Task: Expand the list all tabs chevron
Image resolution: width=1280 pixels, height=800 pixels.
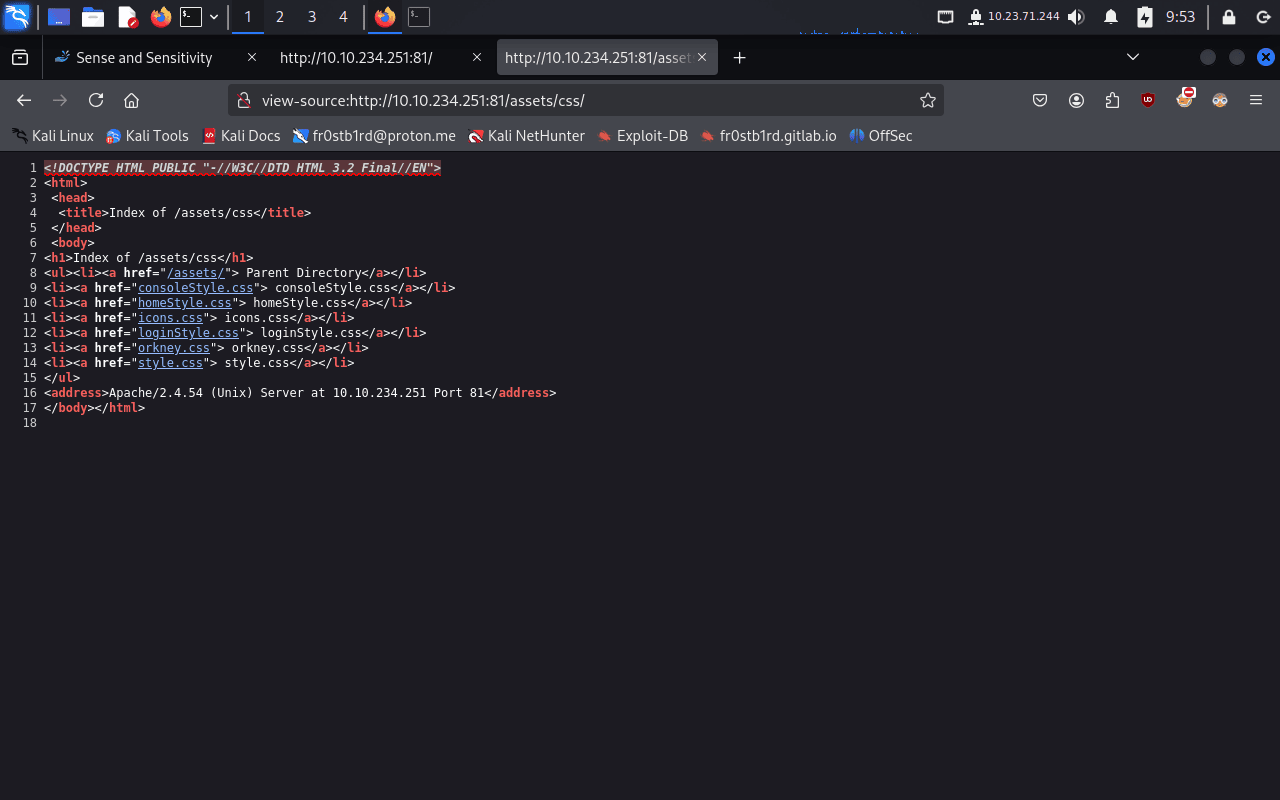Action: [1133, 58]
